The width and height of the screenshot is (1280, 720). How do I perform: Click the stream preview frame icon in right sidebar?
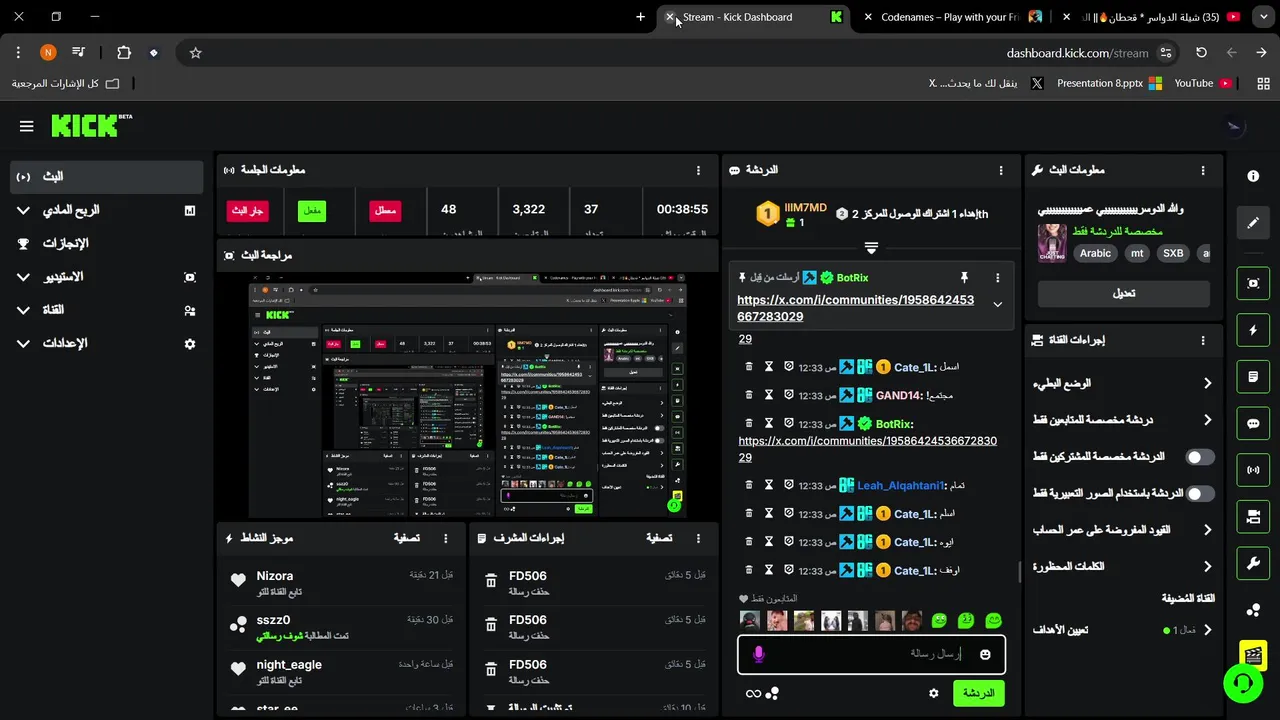click(1253, 283)
